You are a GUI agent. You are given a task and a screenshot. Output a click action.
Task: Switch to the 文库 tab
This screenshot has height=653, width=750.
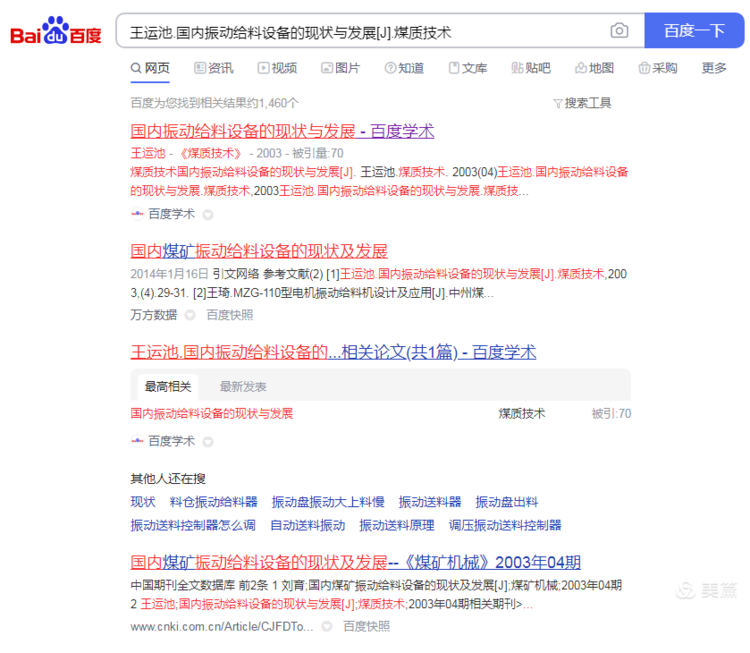click(468, 68)
